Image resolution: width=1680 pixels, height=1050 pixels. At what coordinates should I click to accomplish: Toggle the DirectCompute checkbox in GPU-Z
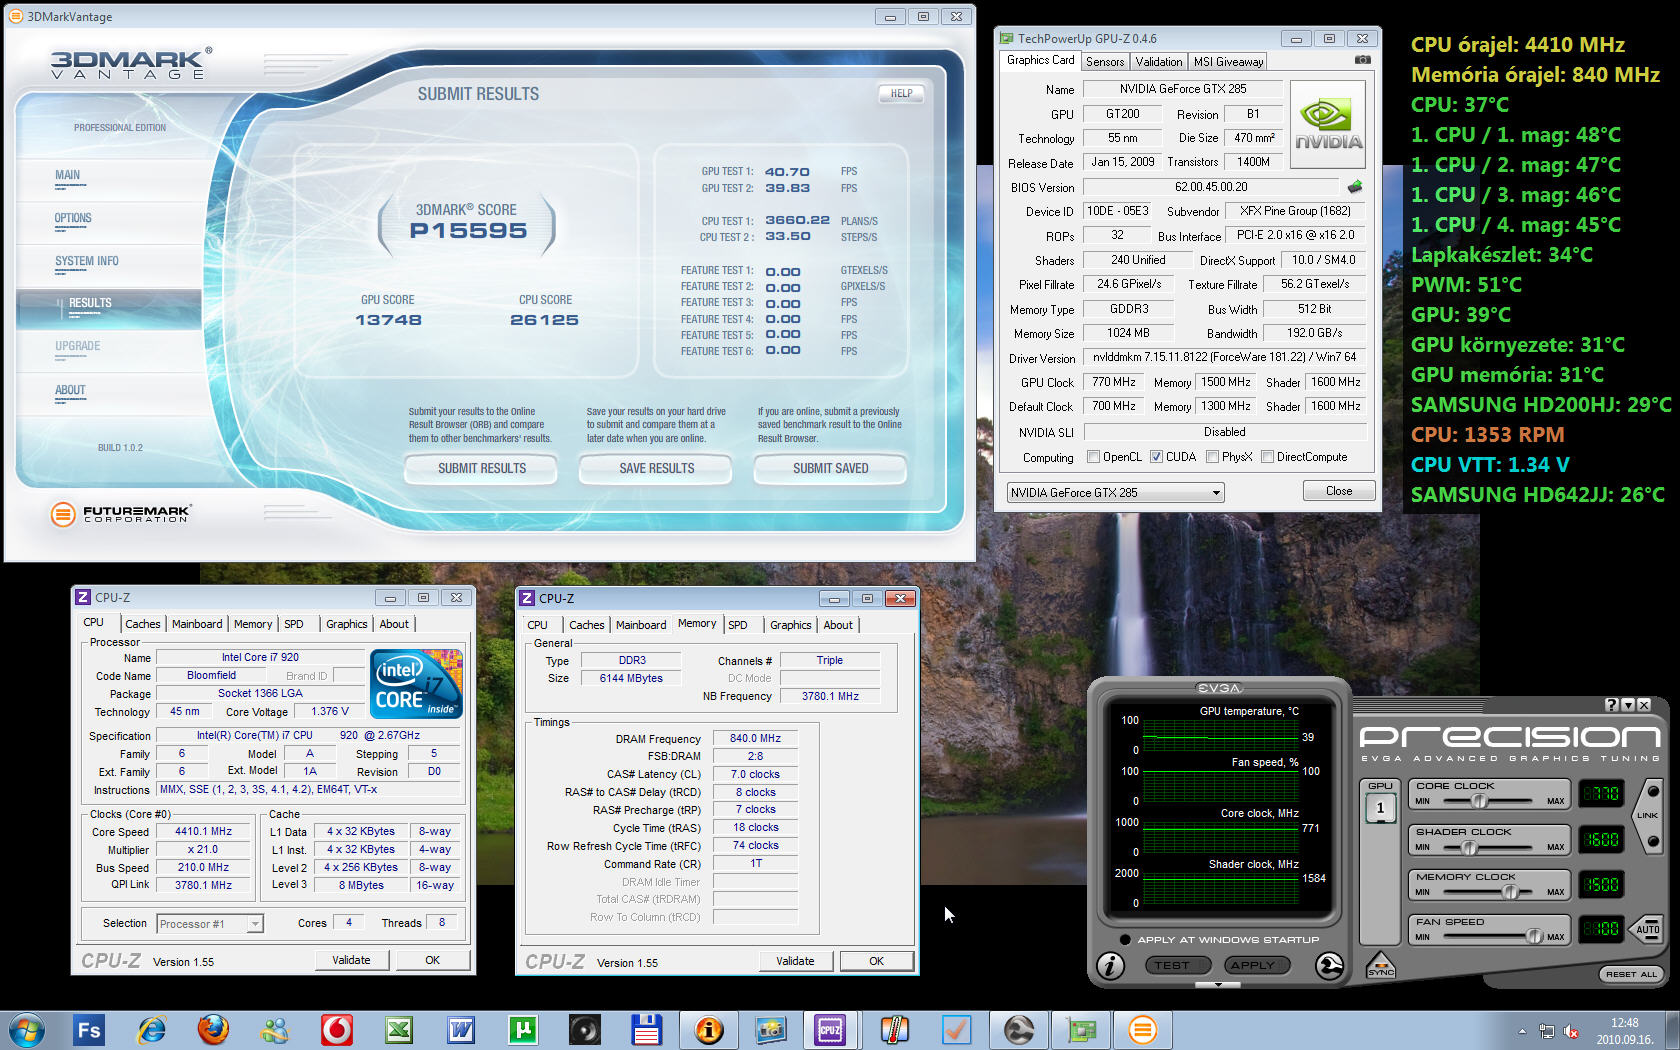pyautogui.click(x=1267, y=457)
